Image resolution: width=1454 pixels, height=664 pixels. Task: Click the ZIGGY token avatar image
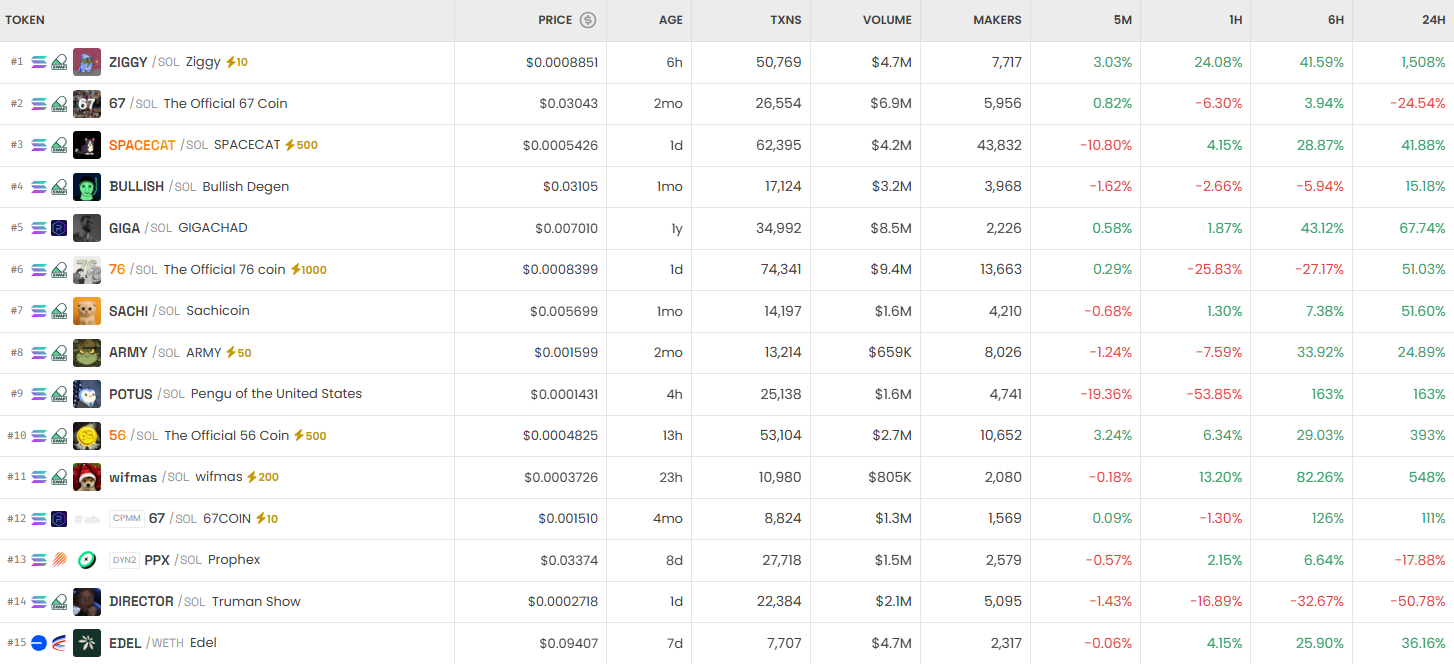click(87, 62)
